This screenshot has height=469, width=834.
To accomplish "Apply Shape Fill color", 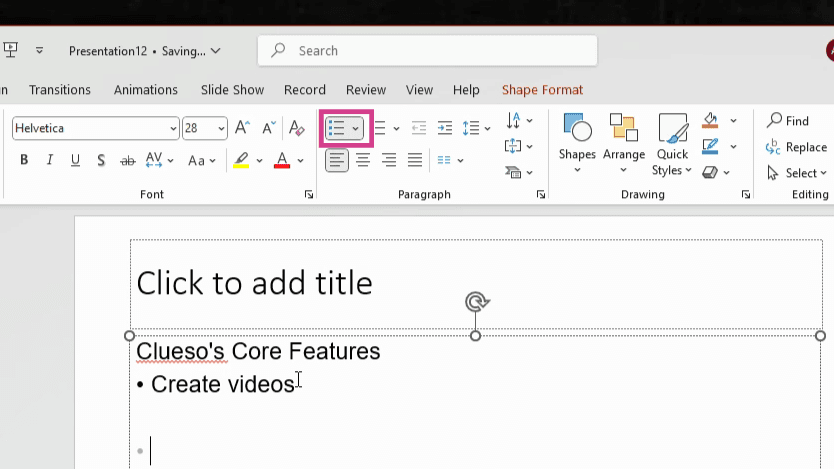I will [x=710, y=121].
